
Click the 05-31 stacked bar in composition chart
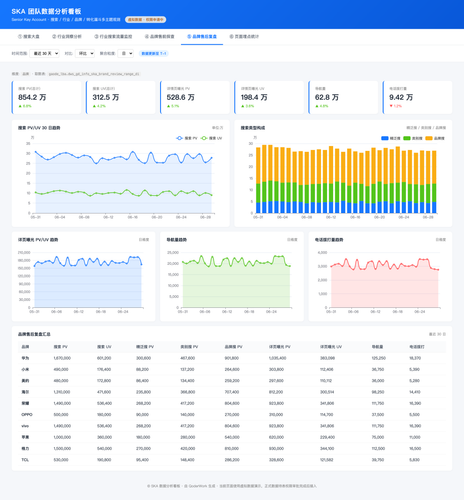[x=258, y=180]
